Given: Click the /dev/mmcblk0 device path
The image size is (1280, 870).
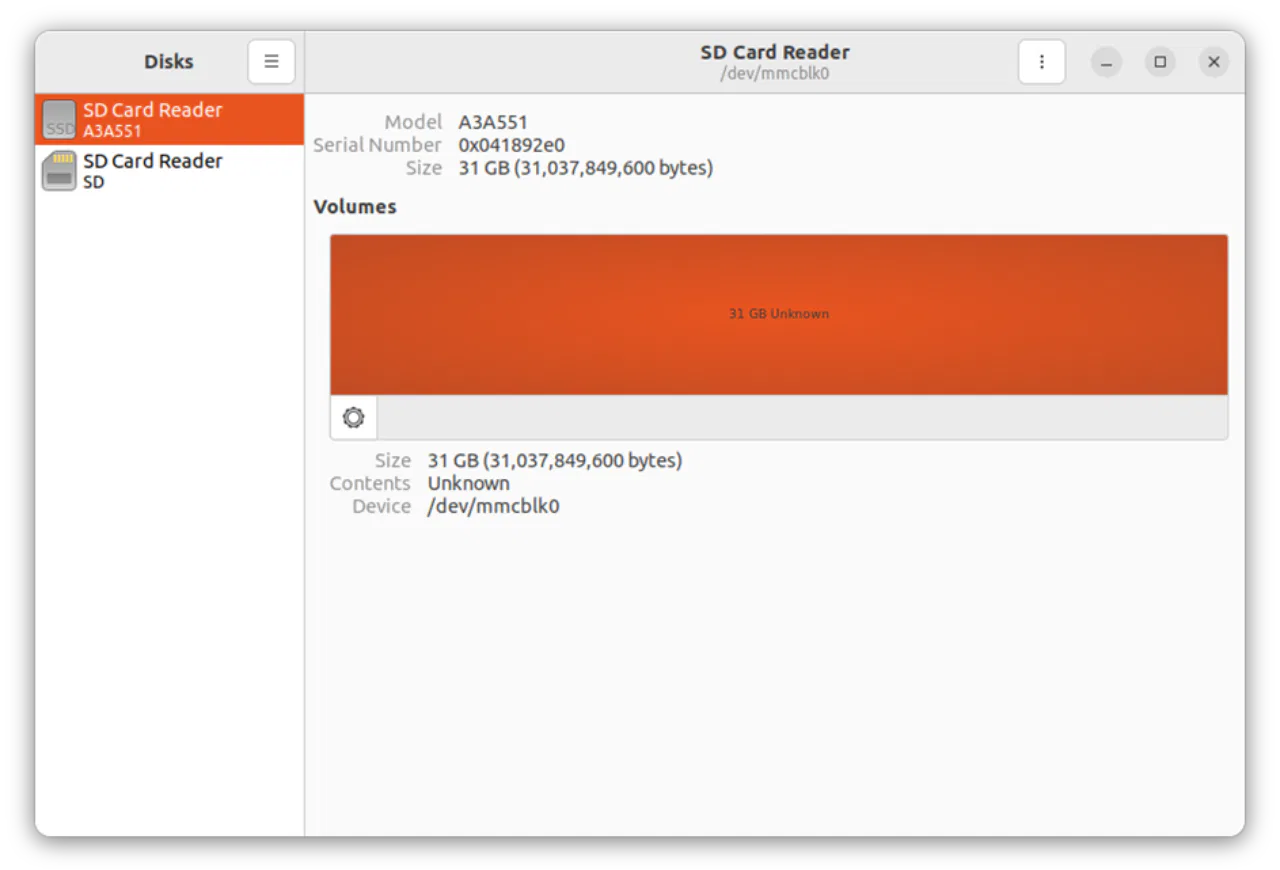Looking at the screenshot, I should click(493, 506).
